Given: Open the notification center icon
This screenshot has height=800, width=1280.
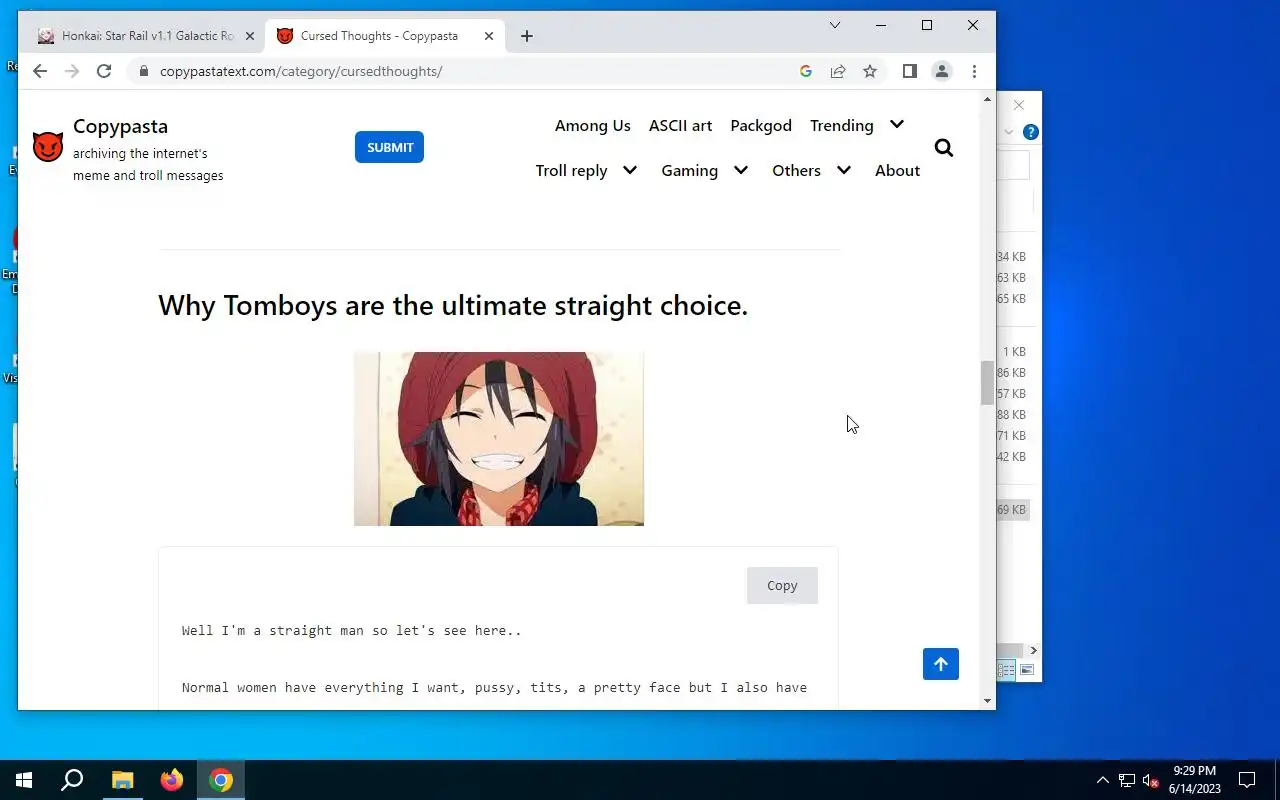Looking at the screenshot, I should [x=1247, y=780].
